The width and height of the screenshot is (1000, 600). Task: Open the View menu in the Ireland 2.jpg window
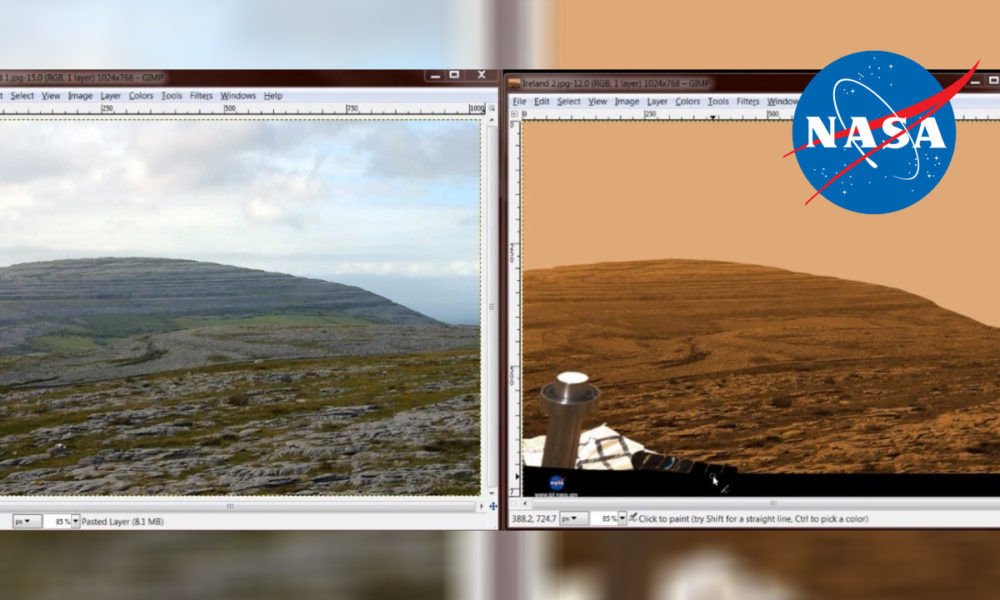click(x=598, y=101)
